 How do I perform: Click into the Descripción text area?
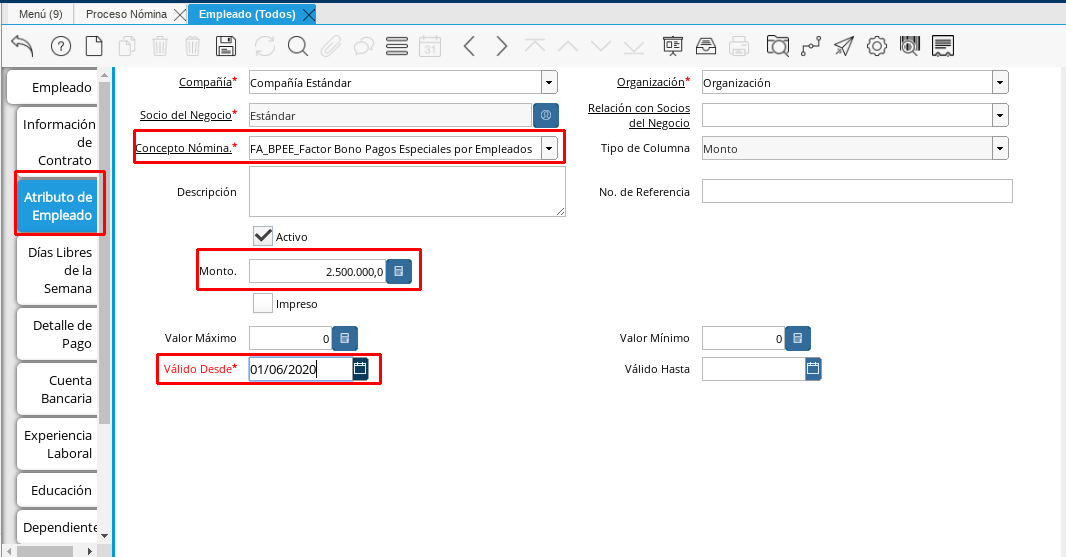407,192
